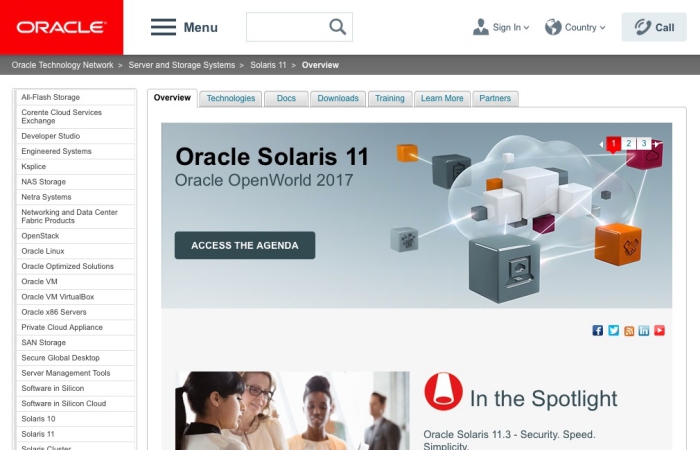Image resolution: width=700 pixels, height=450 pixels.
Task: Open Server and Storage Systems breadcrumb
Action: [182, 65]
